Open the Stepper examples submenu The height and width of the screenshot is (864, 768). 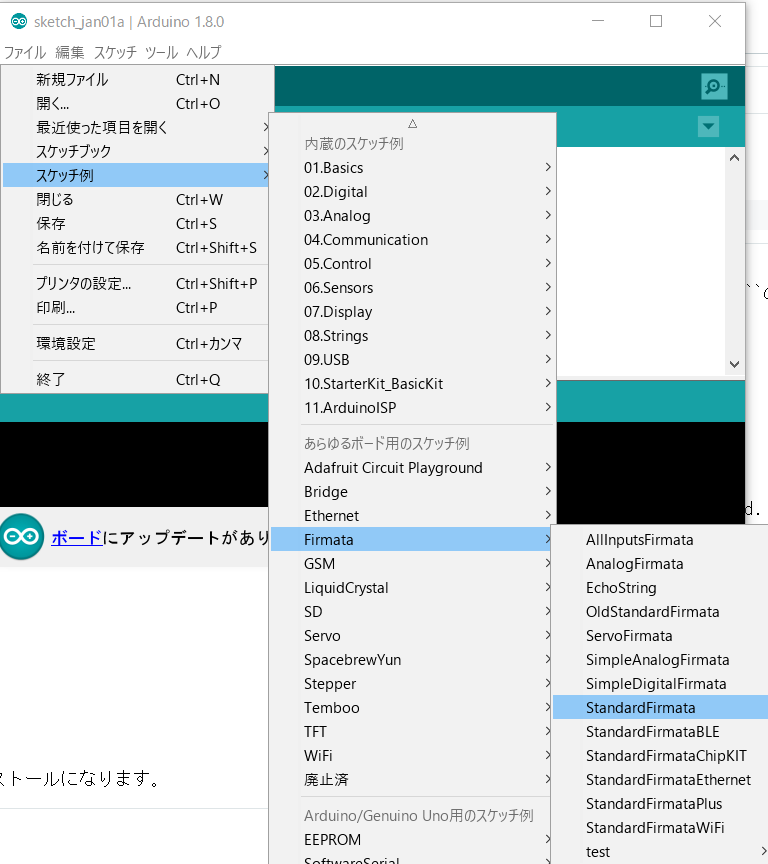click(412, 684)
